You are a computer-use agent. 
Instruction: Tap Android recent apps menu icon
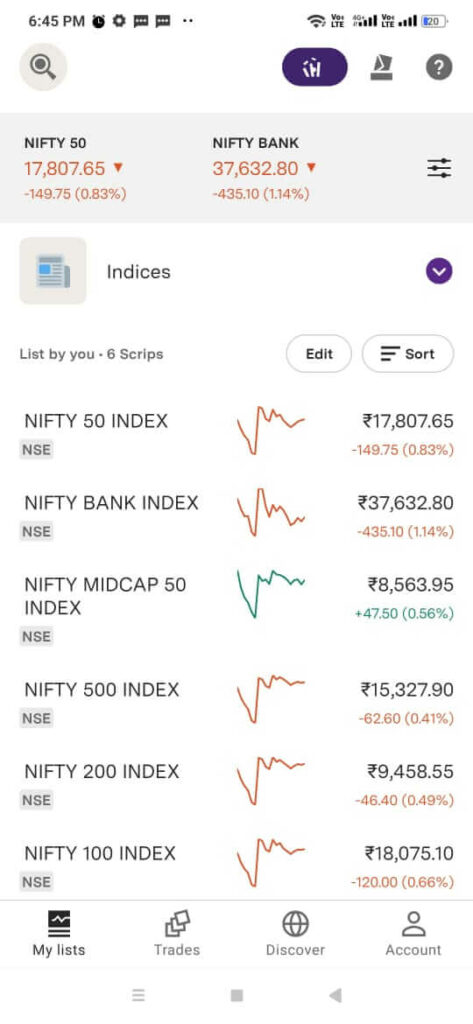[x=138, y=995]
